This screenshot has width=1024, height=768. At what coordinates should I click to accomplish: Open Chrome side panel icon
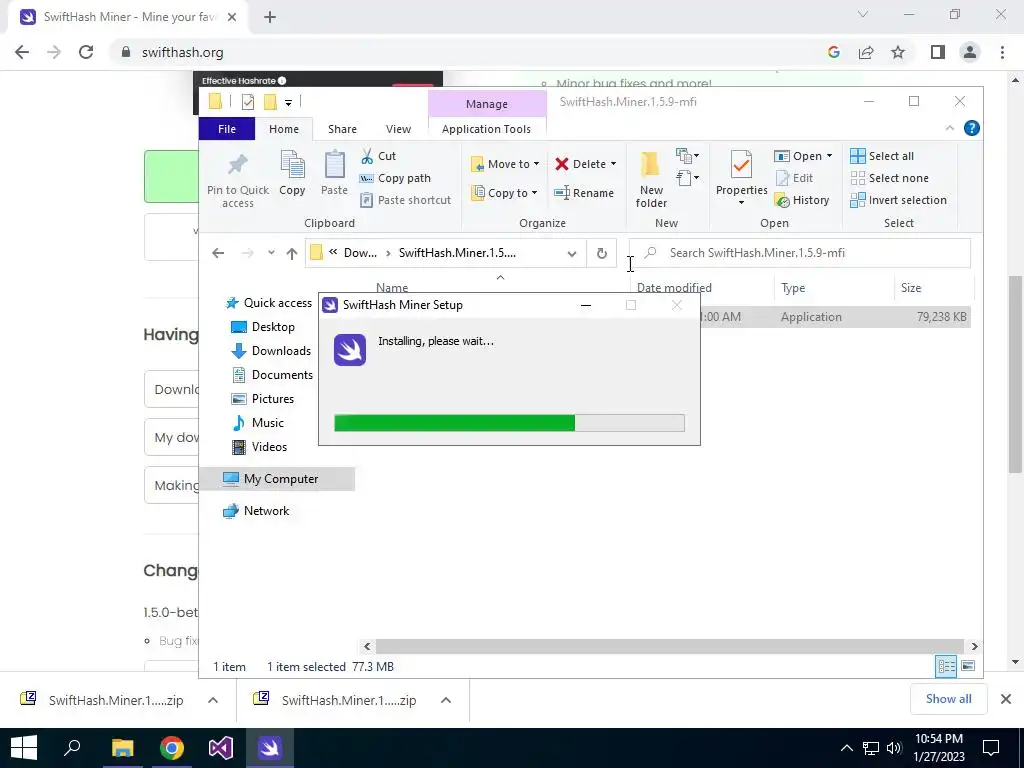[x=938, y=52]
